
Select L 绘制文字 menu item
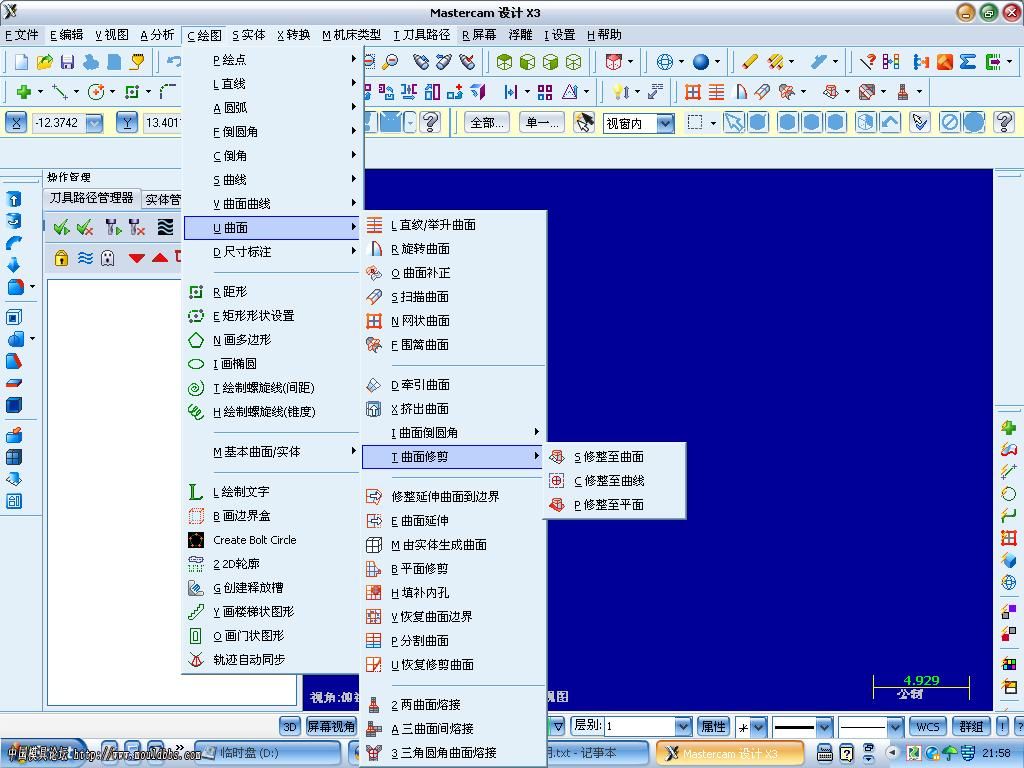click(272, 492)
